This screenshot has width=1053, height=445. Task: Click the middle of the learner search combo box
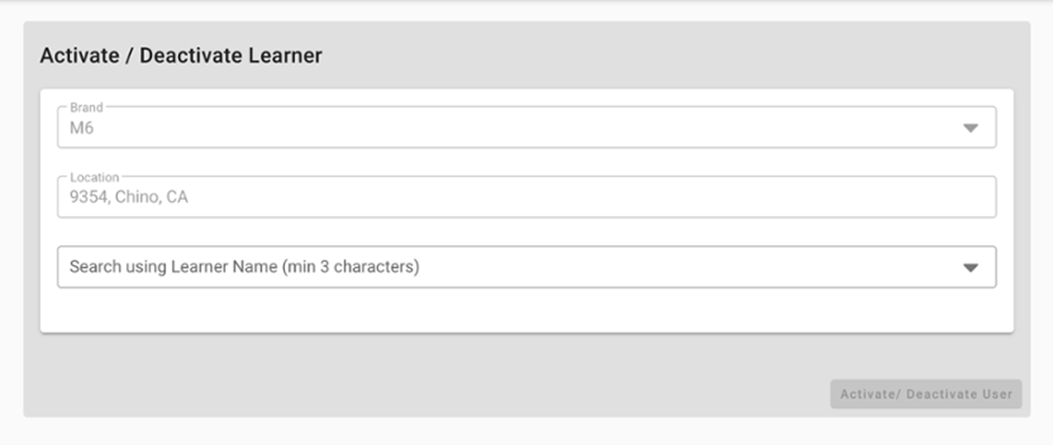(526, 268)
